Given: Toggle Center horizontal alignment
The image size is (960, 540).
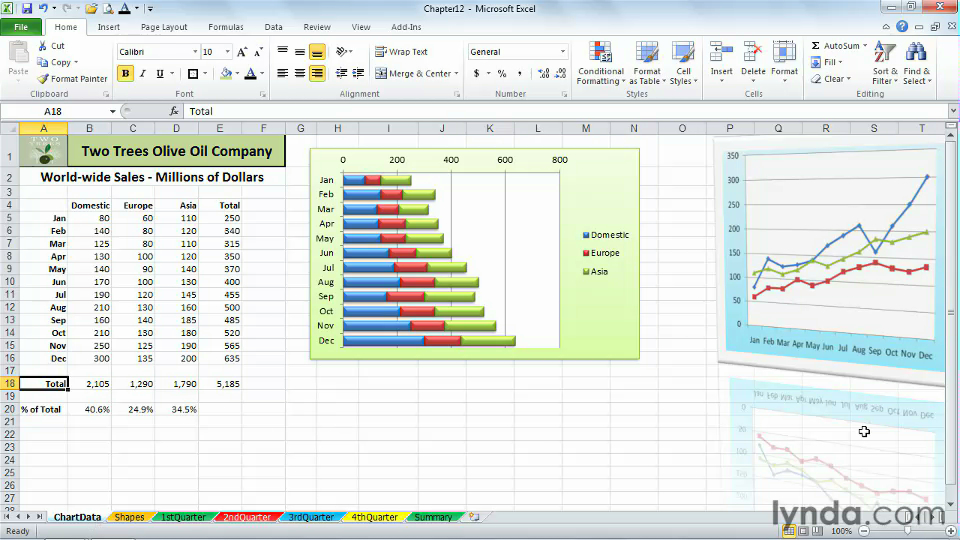Looking at the screenshot, I should click(300, 73).
